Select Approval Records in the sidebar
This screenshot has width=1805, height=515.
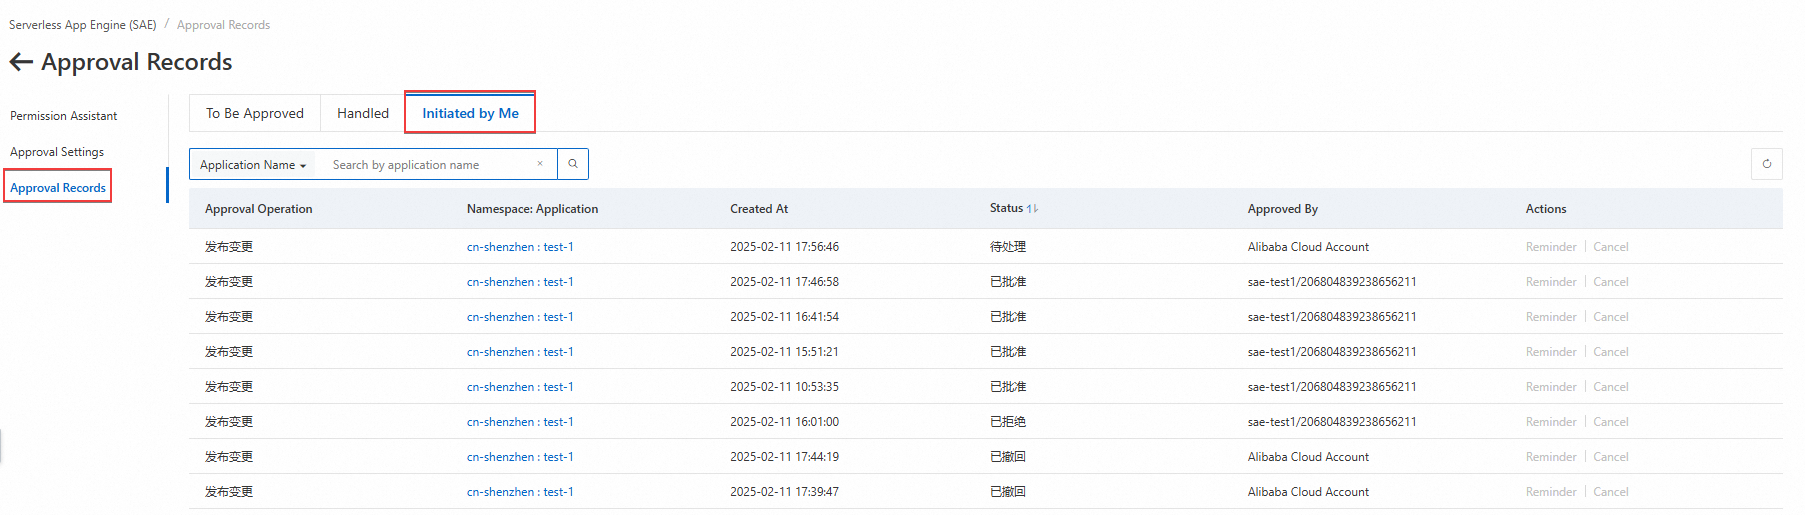(x=58, y=188)
